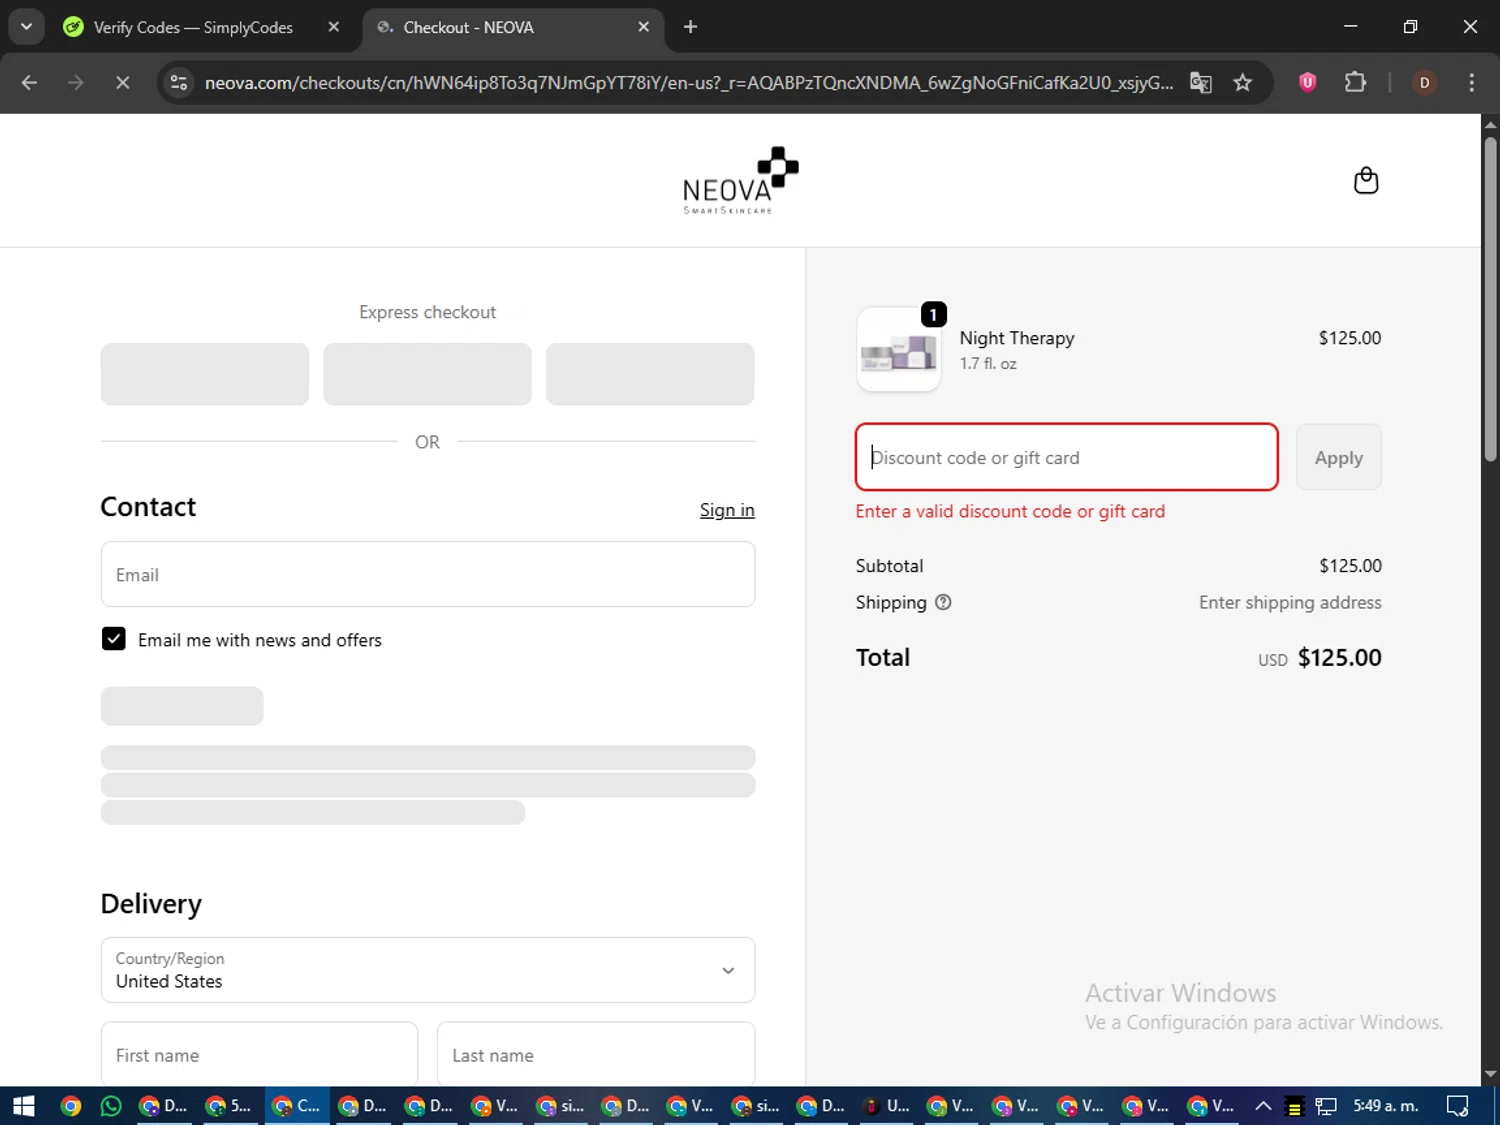Open the shield extension icon
The width and height of the screenshot is (1500, 1125).
(x=1307, y=83)
